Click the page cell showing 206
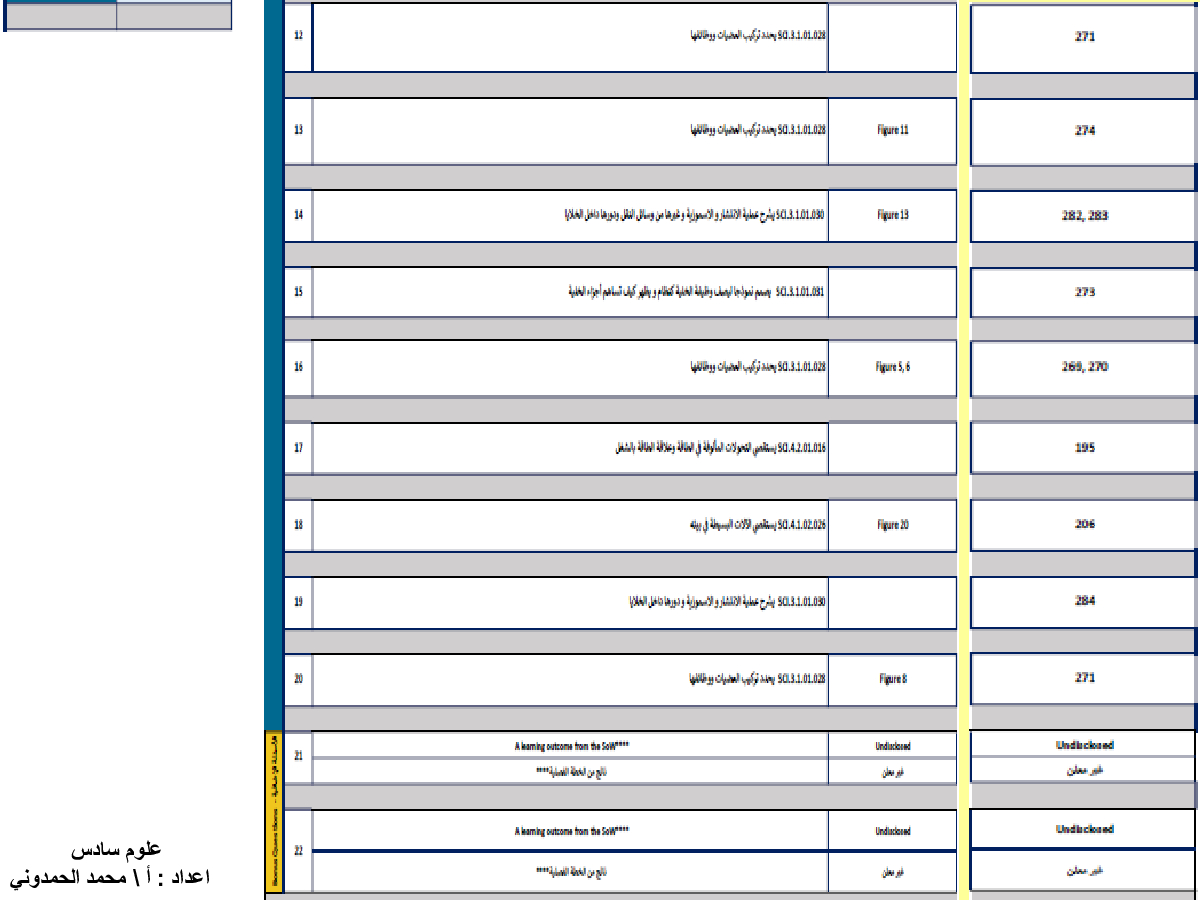Image resolution: width=1200 pixels, height=900 pixels. coord(1085,524)
